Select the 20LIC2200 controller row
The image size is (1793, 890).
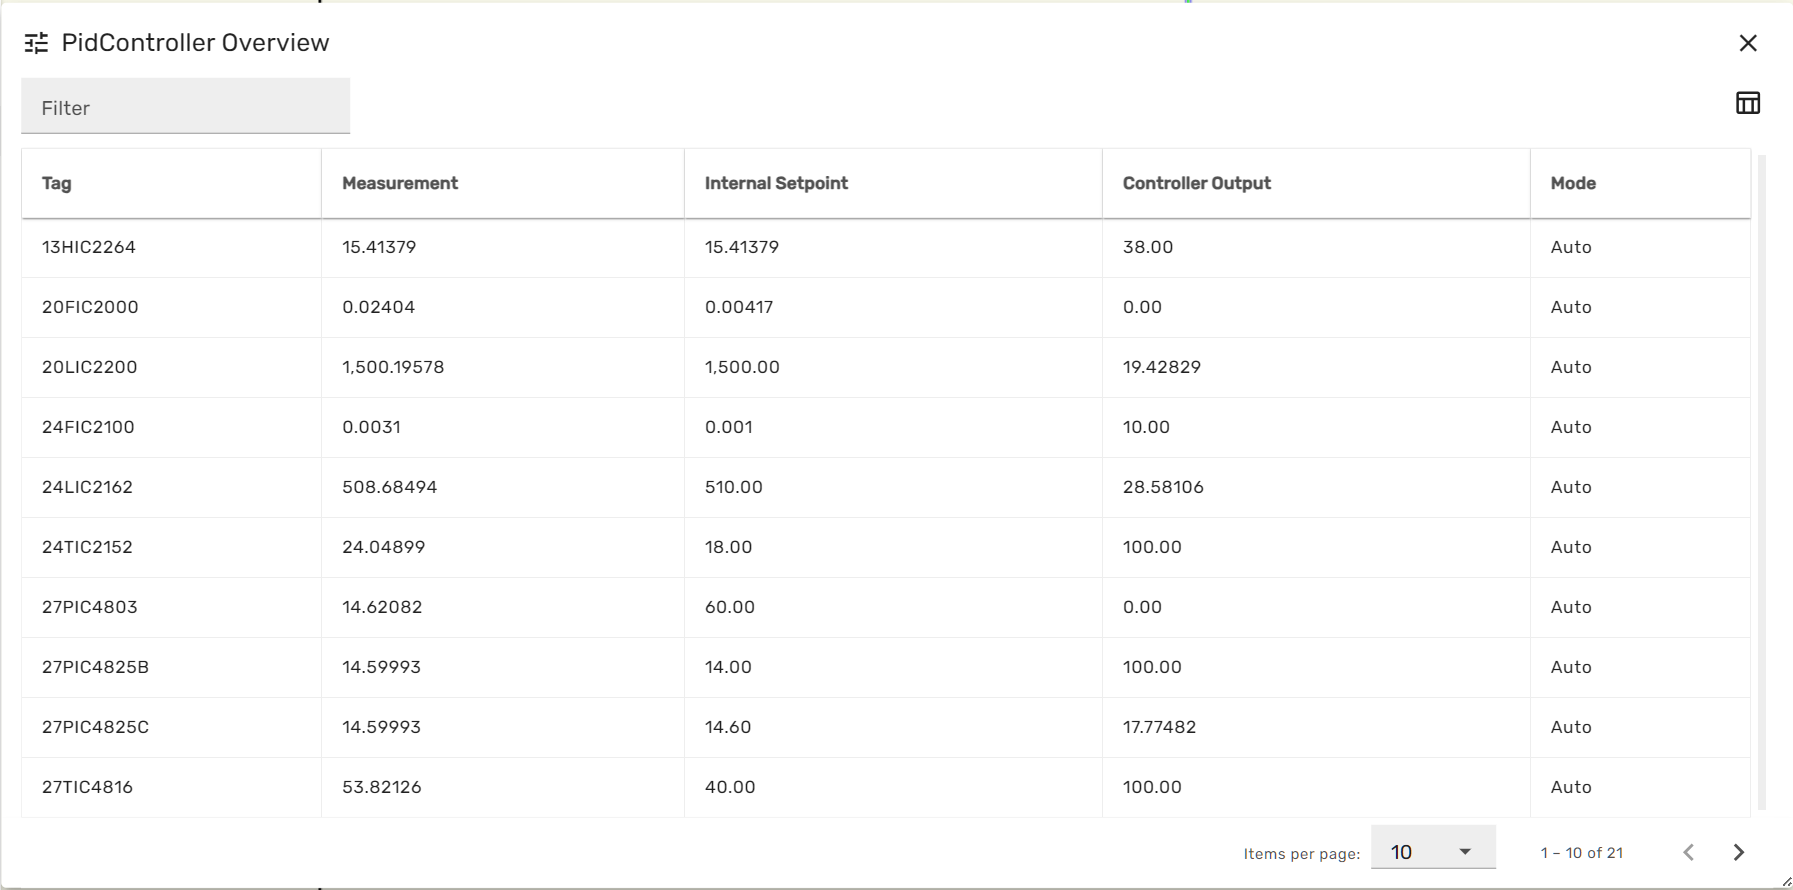click(x=89, y=367)
